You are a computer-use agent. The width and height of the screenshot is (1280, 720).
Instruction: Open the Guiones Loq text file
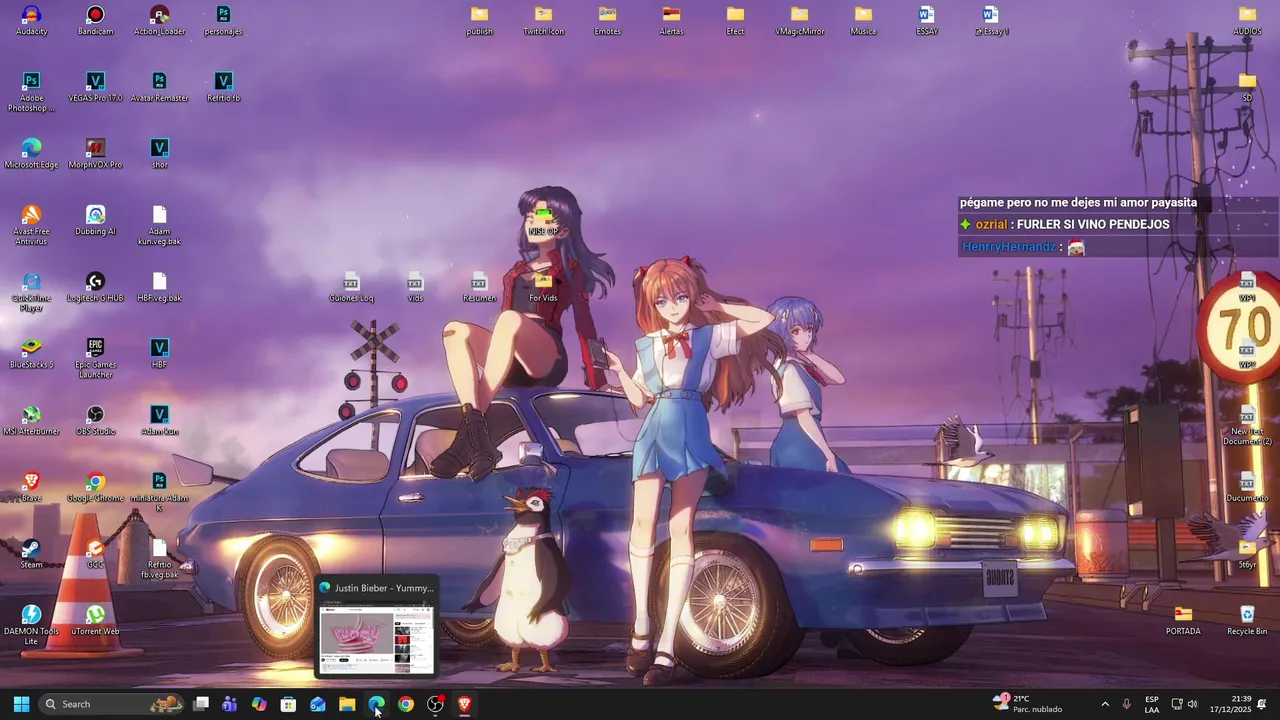point(351,288)
